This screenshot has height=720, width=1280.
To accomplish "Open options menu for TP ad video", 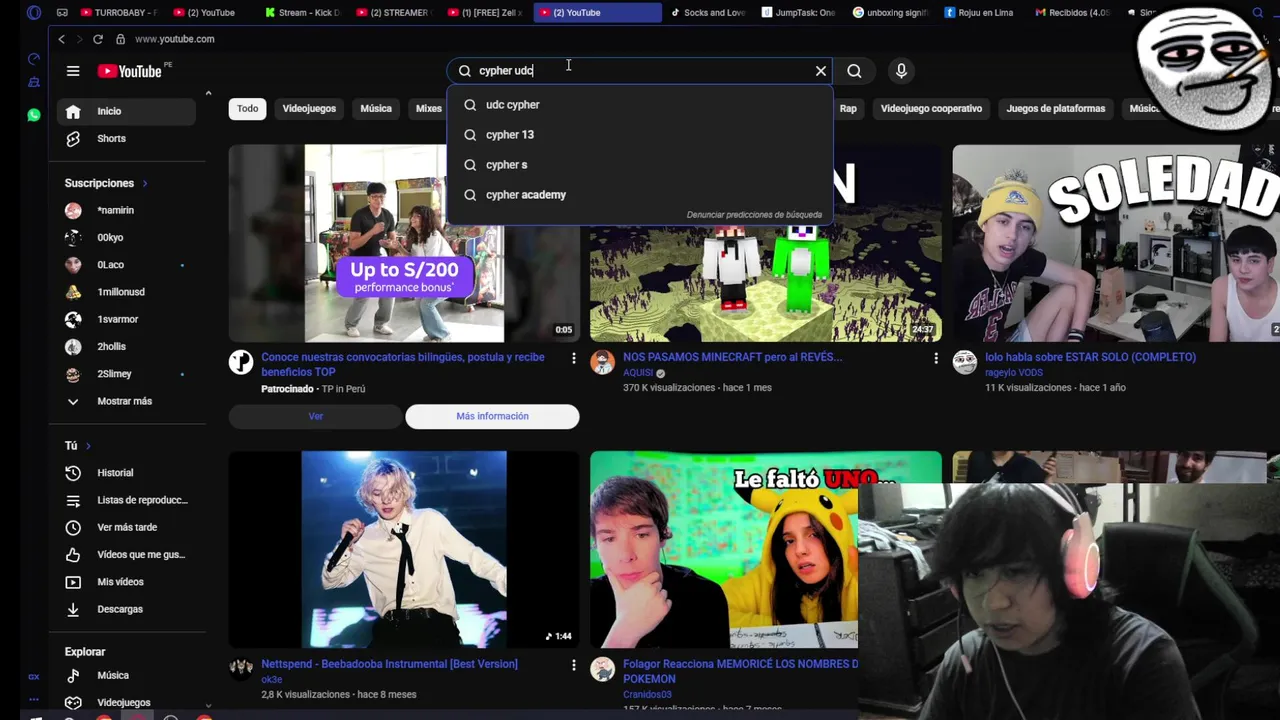I will (573, 358).
